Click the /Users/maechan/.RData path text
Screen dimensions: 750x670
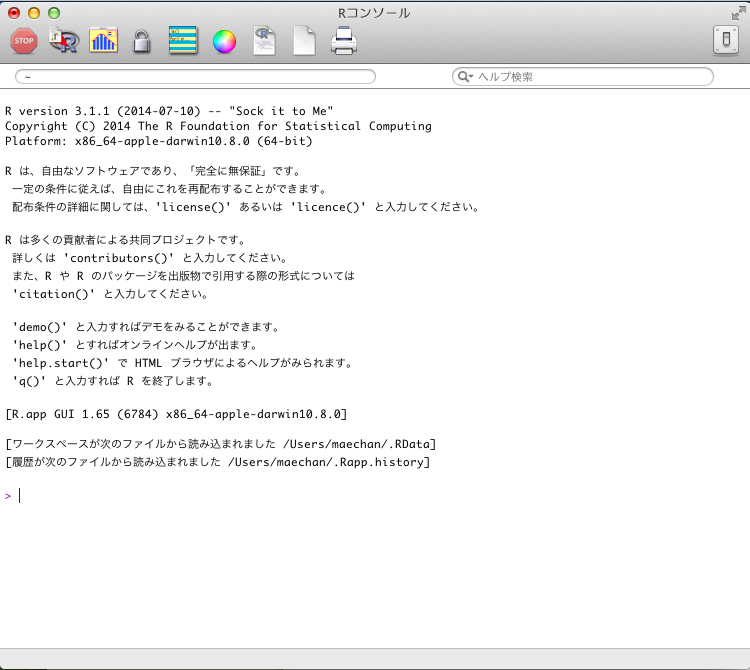click(x=356, y=444)
